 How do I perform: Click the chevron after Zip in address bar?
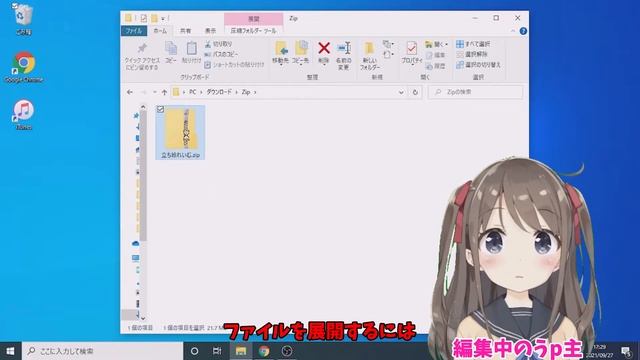pos(255,92)
